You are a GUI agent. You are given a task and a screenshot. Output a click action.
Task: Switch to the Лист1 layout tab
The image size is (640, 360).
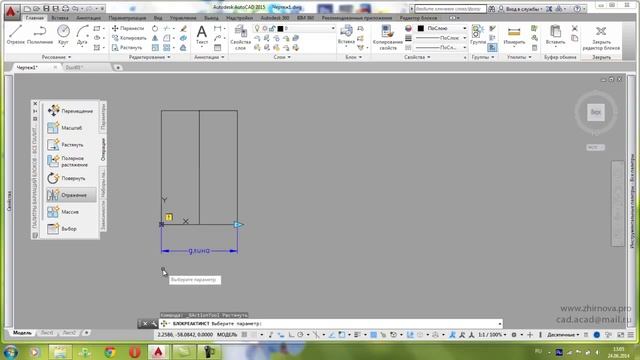tap(47, 333)
